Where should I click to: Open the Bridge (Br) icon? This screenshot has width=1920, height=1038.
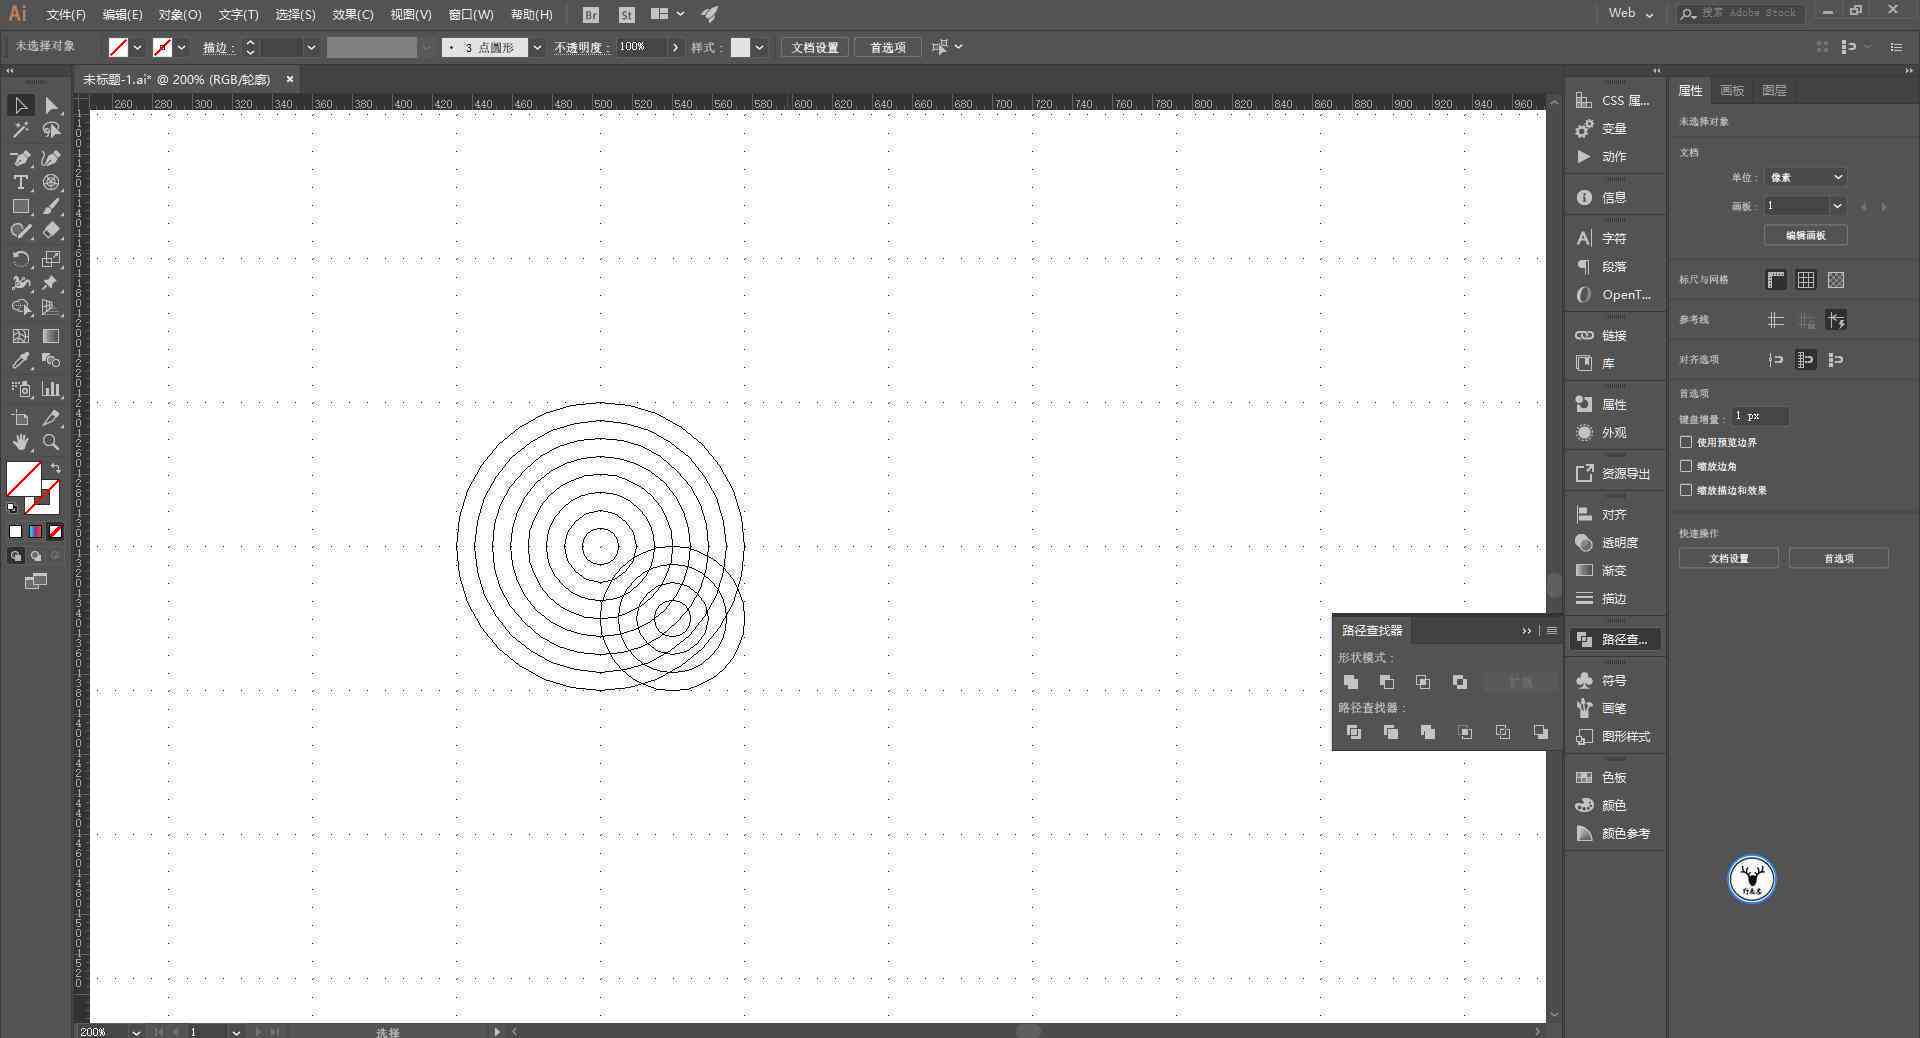pos(591,15)
